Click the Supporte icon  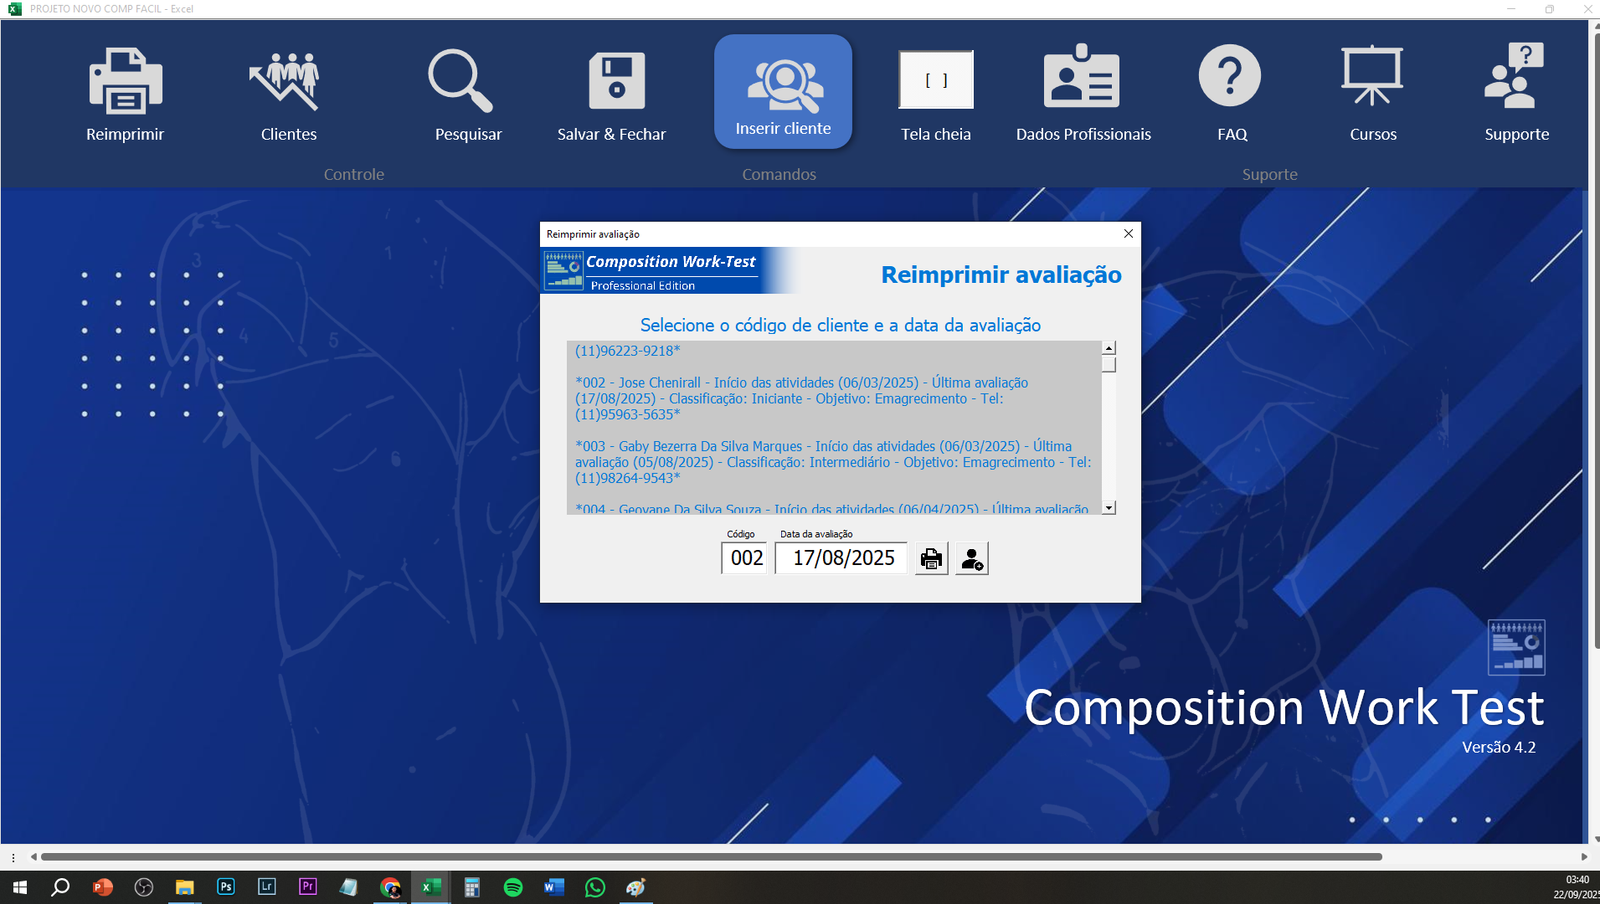tap(1514, 77)
